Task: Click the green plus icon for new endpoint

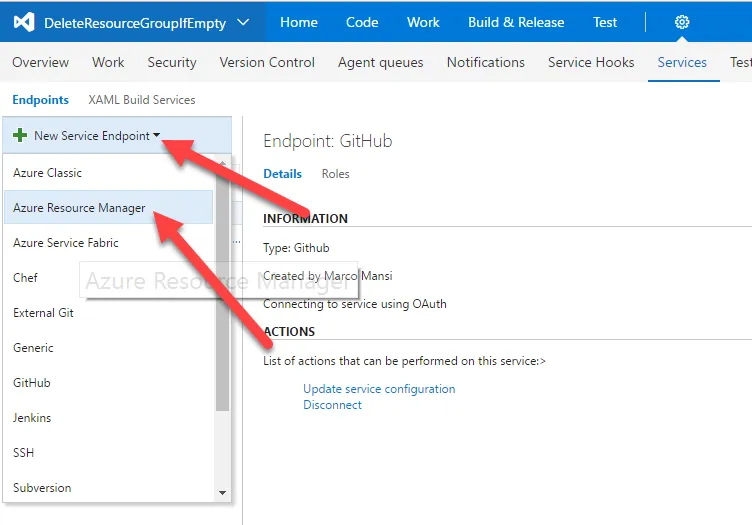Action: tap(20, 135)
